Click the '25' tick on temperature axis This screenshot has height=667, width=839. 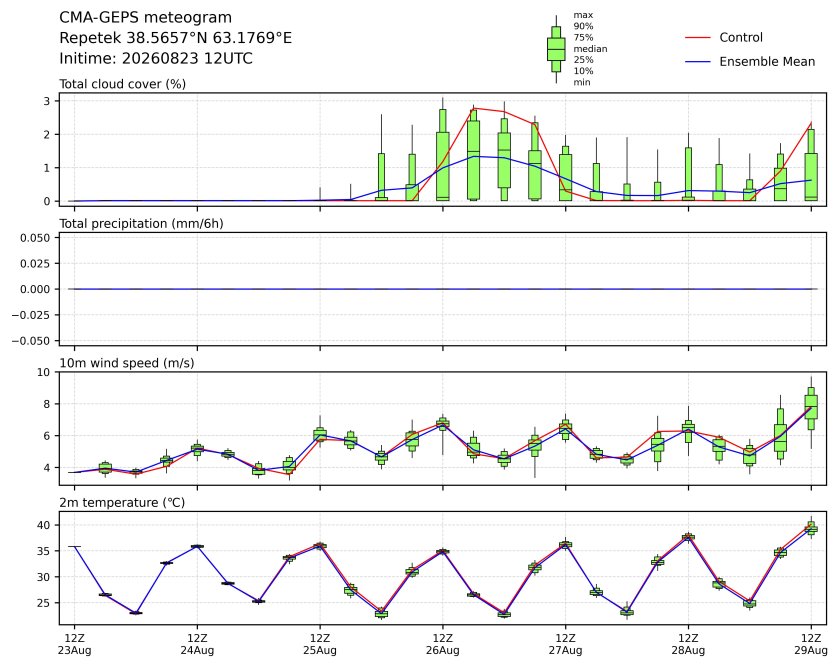pos(44,603)
